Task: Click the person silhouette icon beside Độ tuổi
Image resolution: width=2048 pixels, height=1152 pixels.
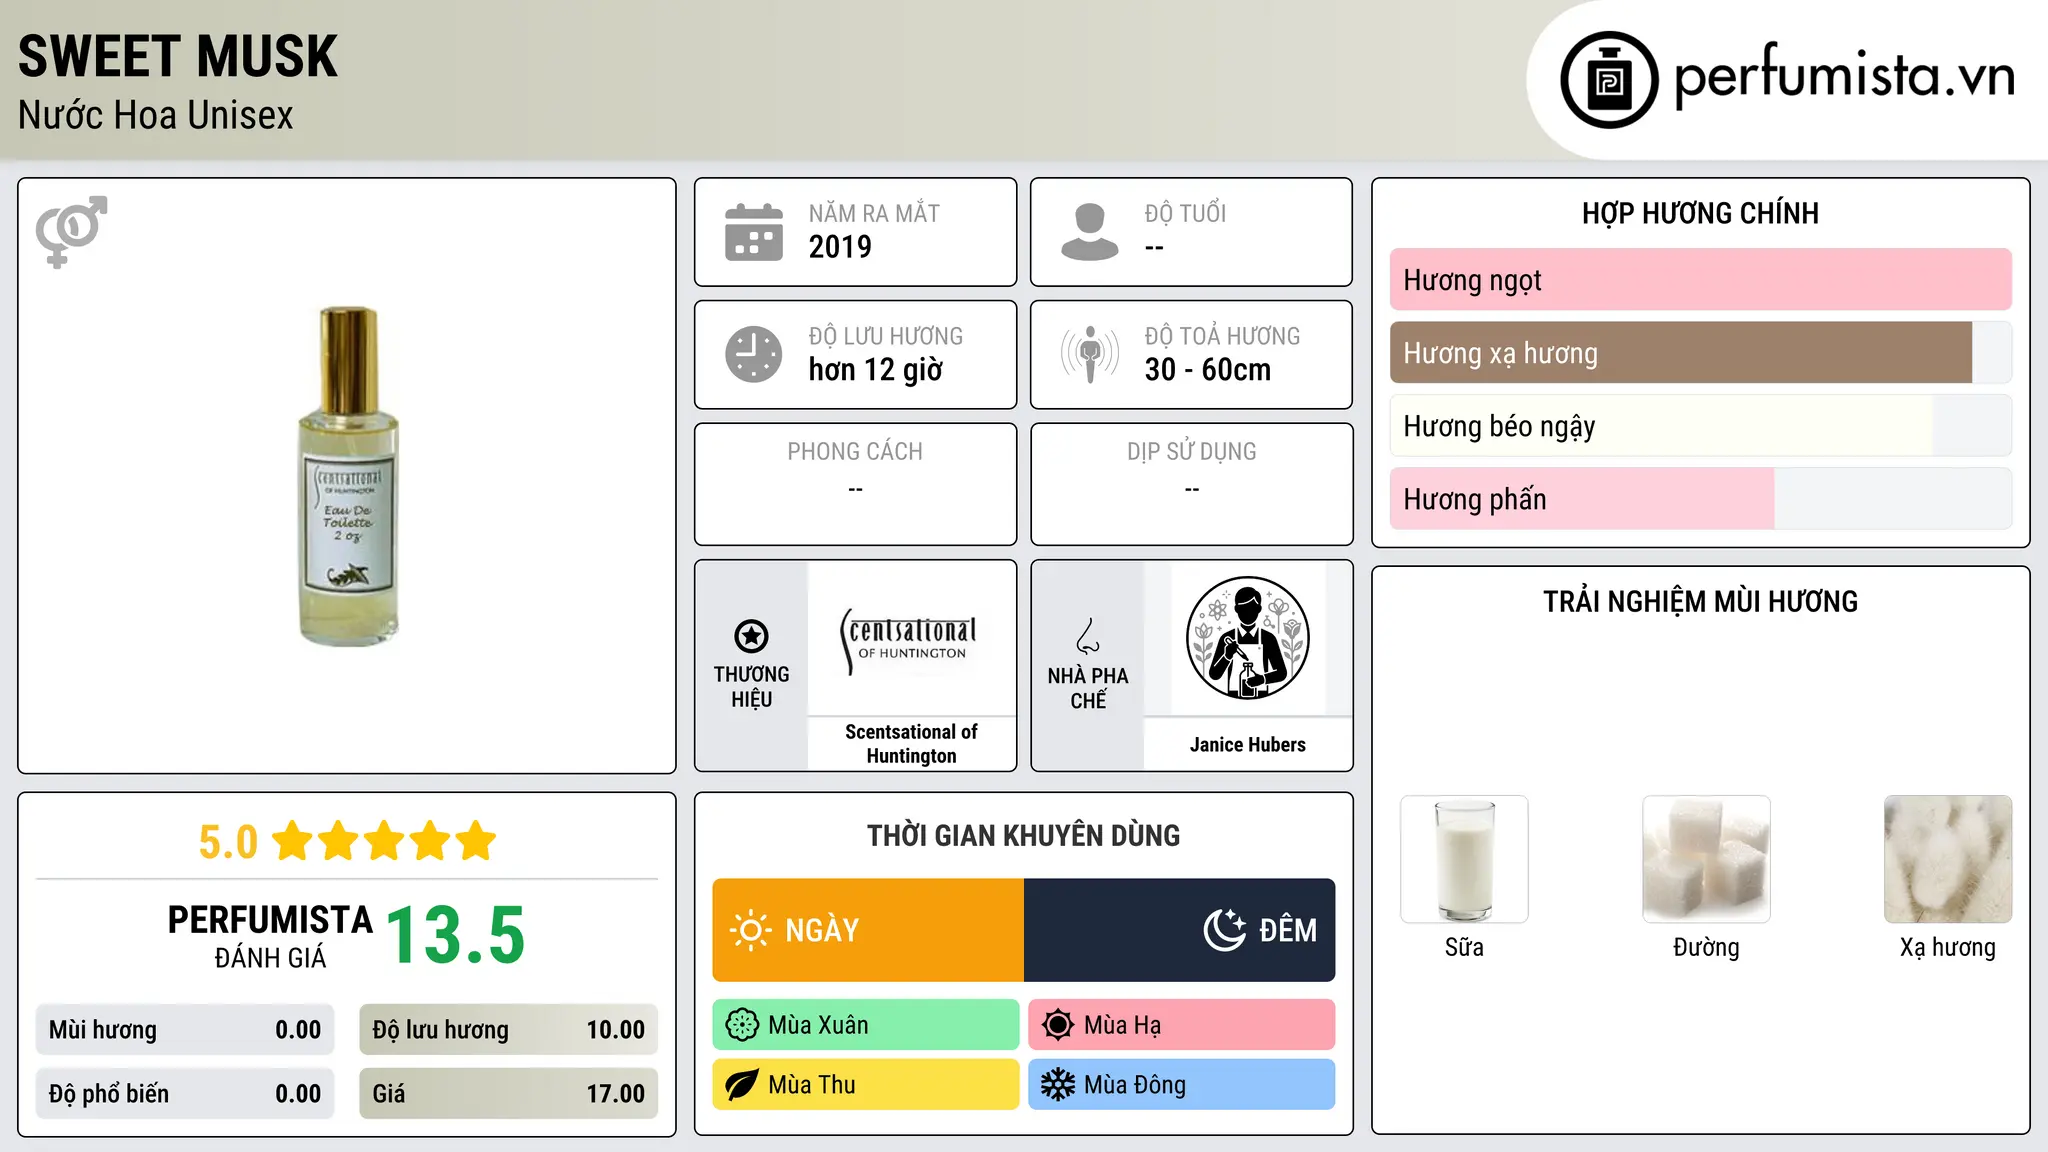Action: tap(1090, 232)
